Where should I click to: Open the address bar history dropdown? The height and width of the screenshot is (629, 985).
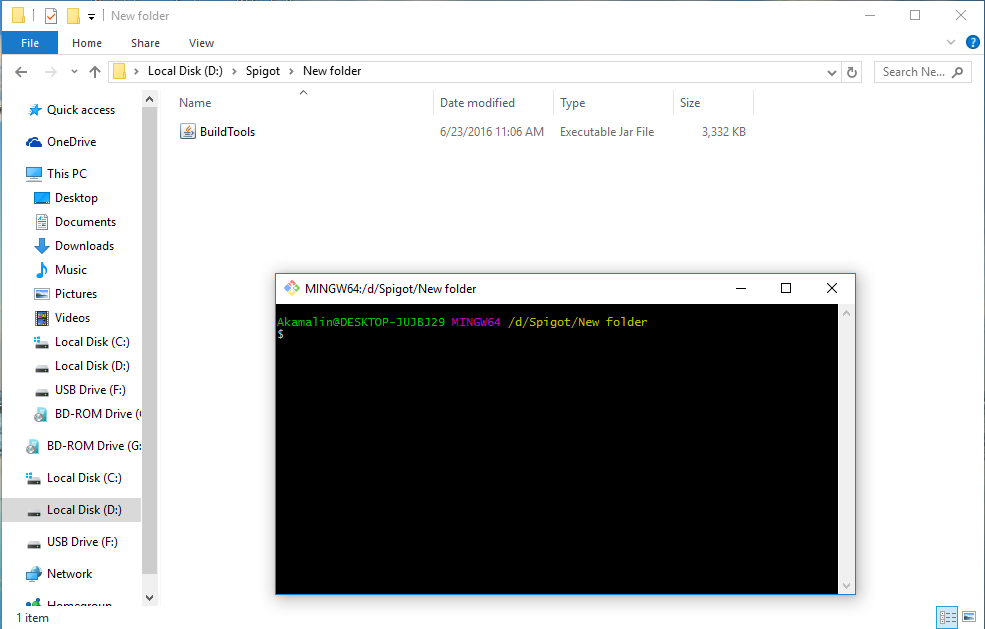point(832,72)
